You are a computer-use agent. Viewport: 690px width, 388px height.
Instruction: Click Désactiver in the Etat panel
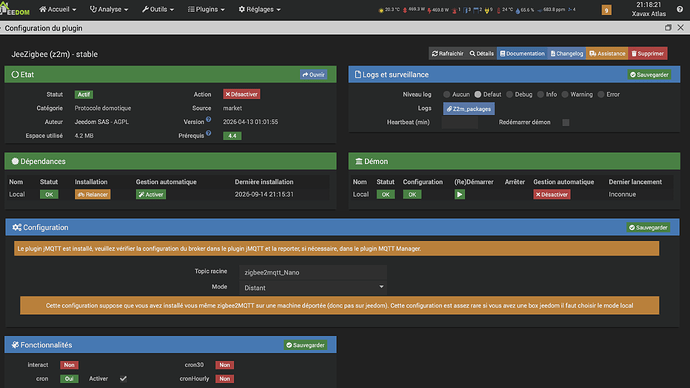pos(242,94)
